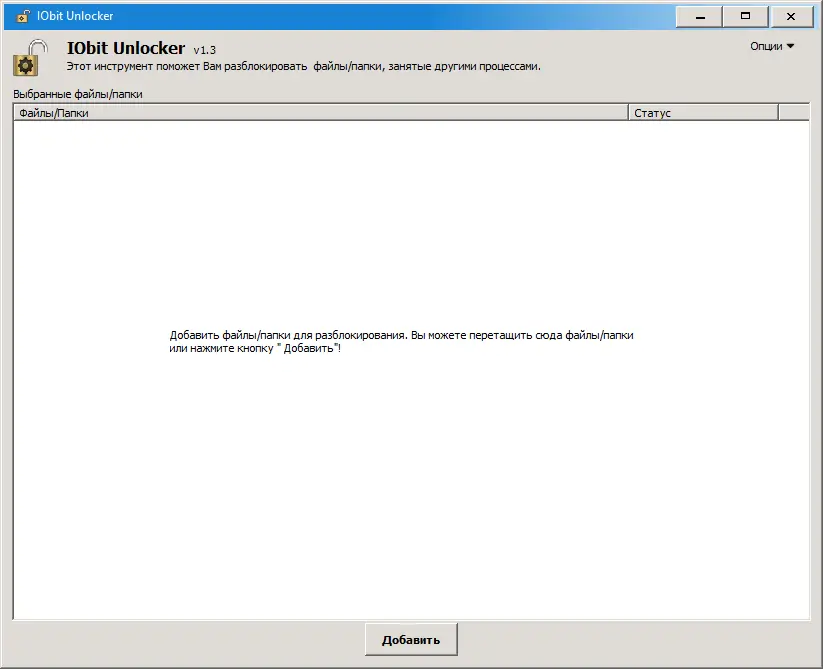This screenshot has height=669, width=823.
Task: Minimize the IObit Unlocker window
Action: tap(699, 17)
